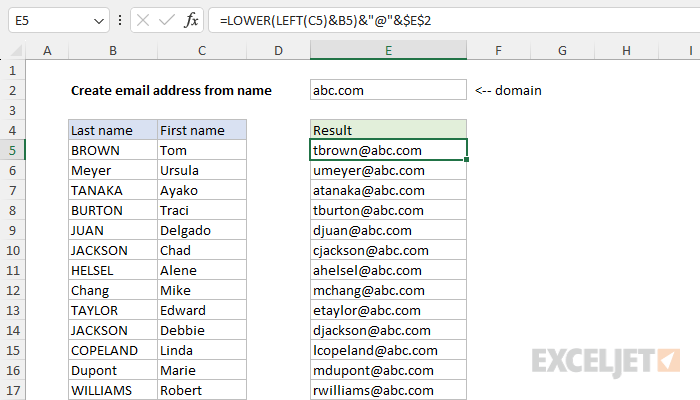Select row 1 header
The height and width of the screenshot is (400, 700).
(12, 70)
